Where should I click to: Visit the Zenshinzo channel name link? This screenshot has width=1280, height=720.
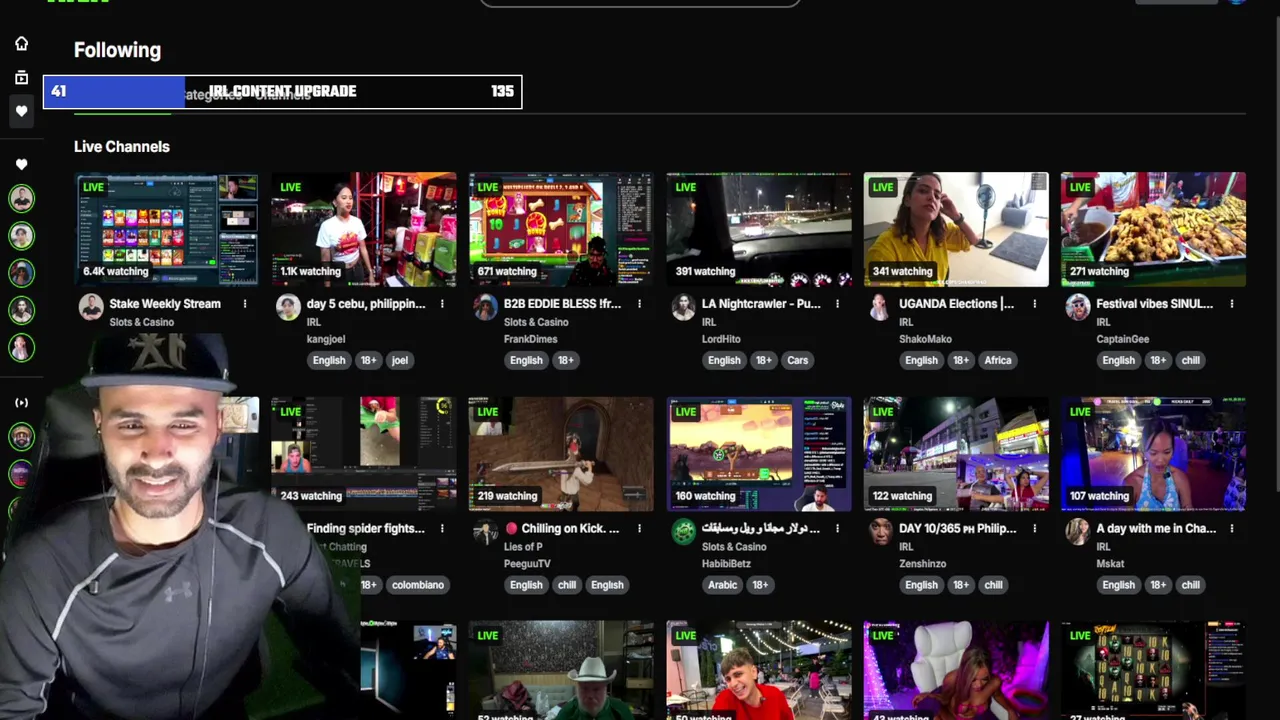[x=922, y=564]
